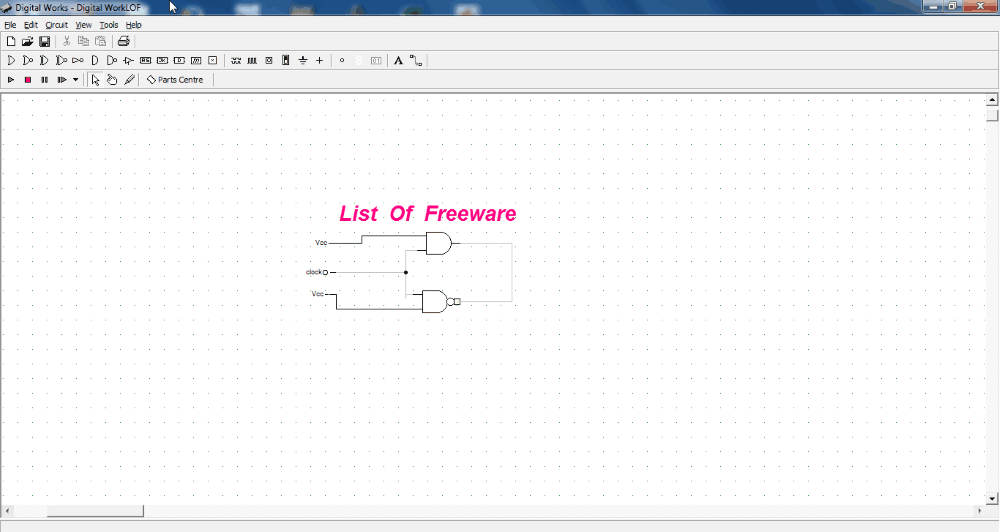
Task: Select the 'List Of Freeware' text annotation
Action: [x=427, y=213]
